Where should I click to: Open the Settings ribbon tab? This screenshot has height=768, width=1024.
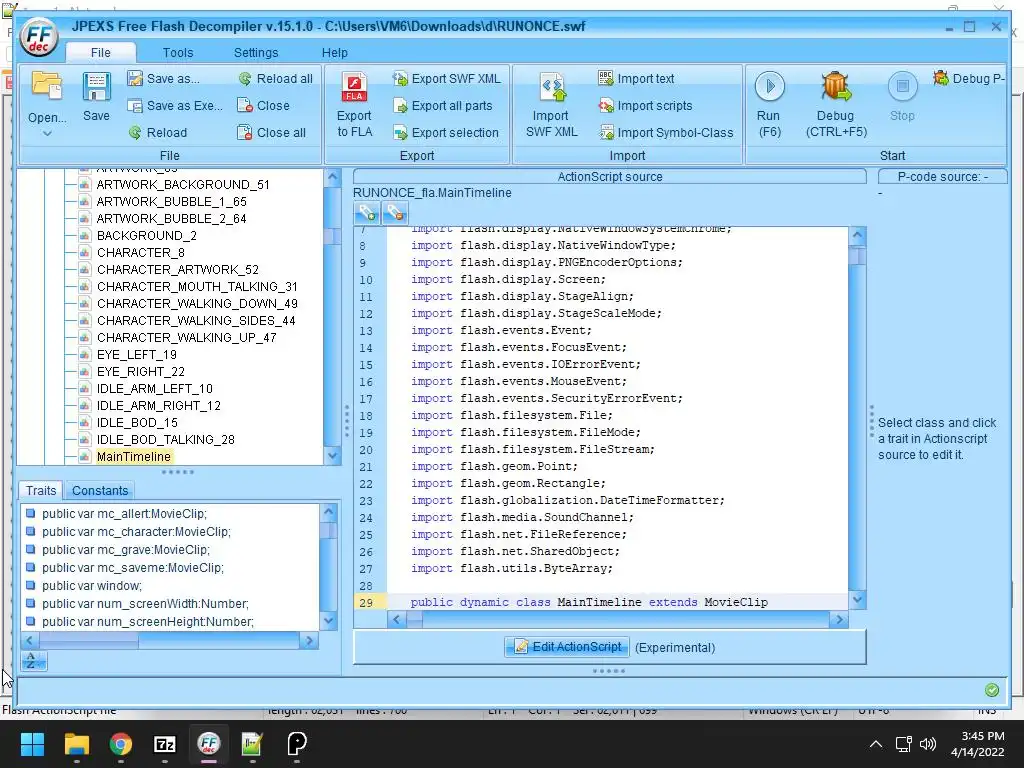(256, 53)
